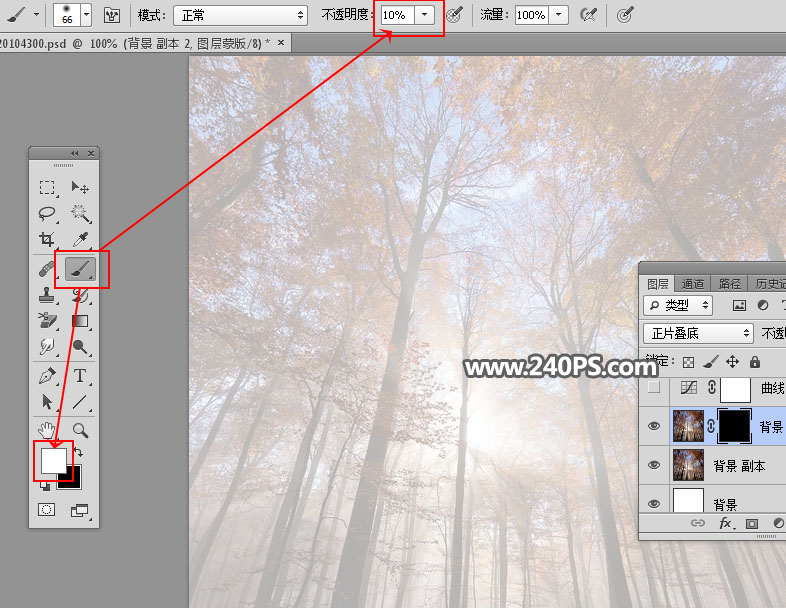This screenshot has height=608, width=786.
Task: Click the opacity value field 10%
Action: click(x=398, y=15)
